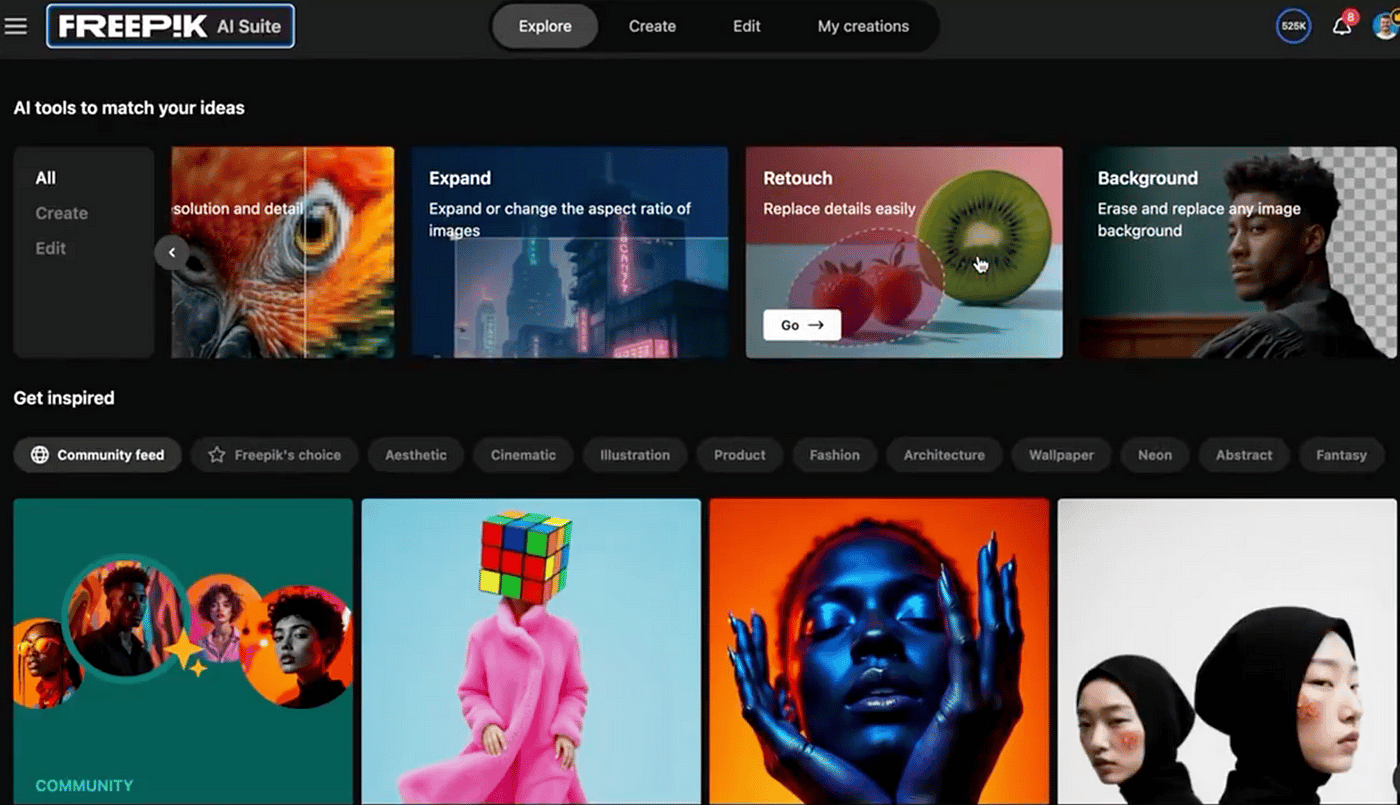Select the Neon category chip
This screenshot has width=1400, height=805.
1154,455
